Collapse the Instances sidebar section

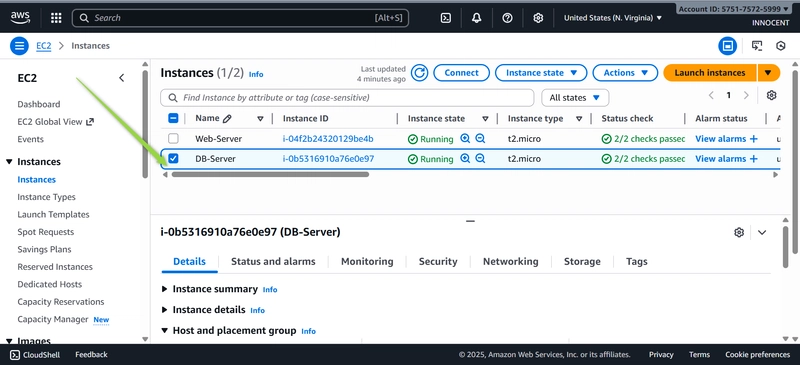9,162
